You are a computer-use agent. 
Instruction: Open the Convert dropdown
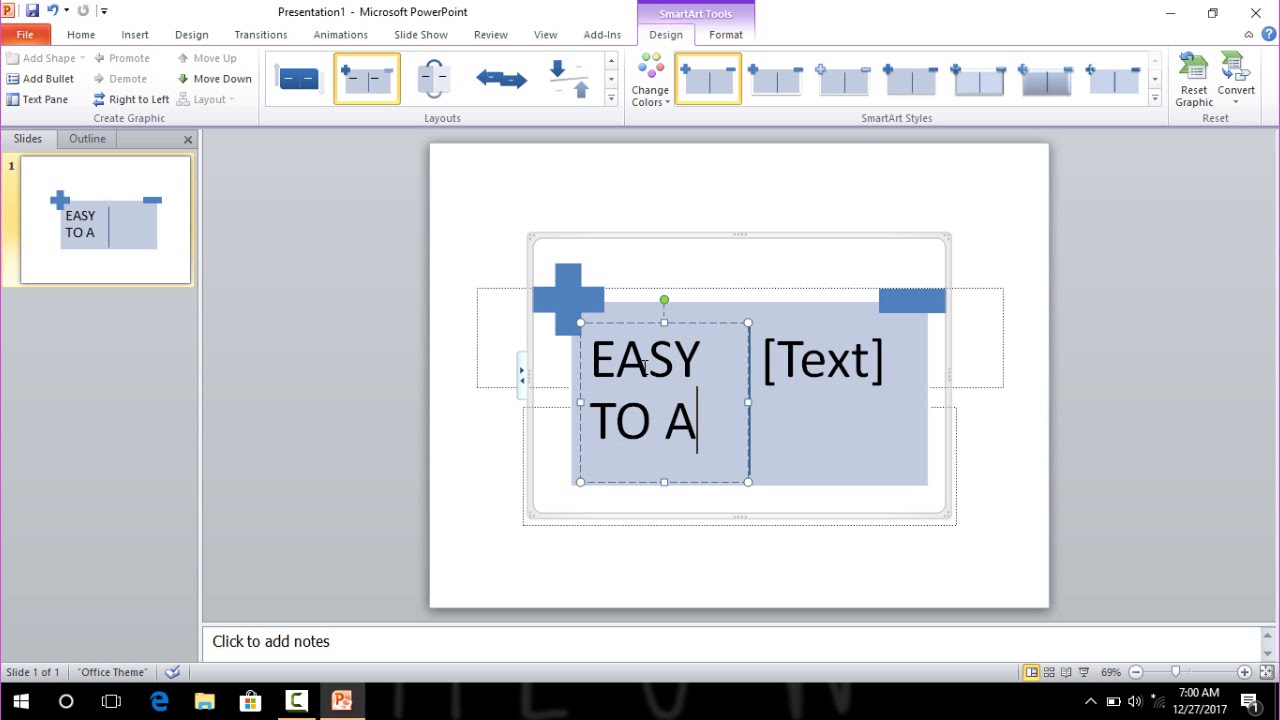(1236, 81)
